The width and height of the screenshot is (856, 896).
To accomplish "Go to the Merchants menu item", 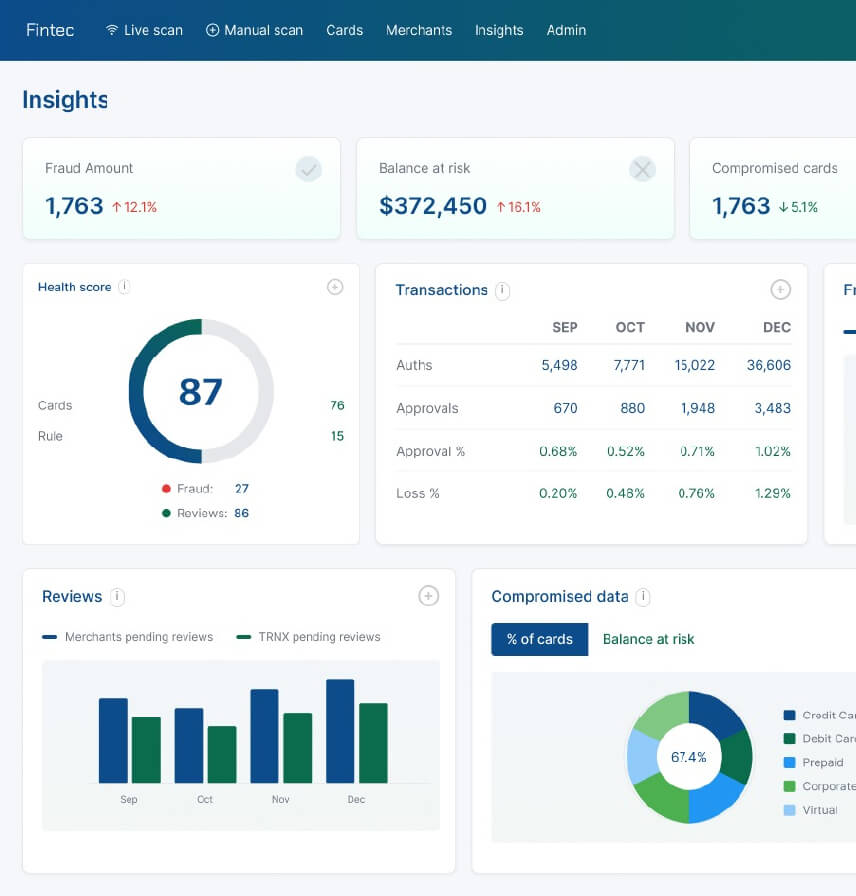I will [x=419, y=30].
